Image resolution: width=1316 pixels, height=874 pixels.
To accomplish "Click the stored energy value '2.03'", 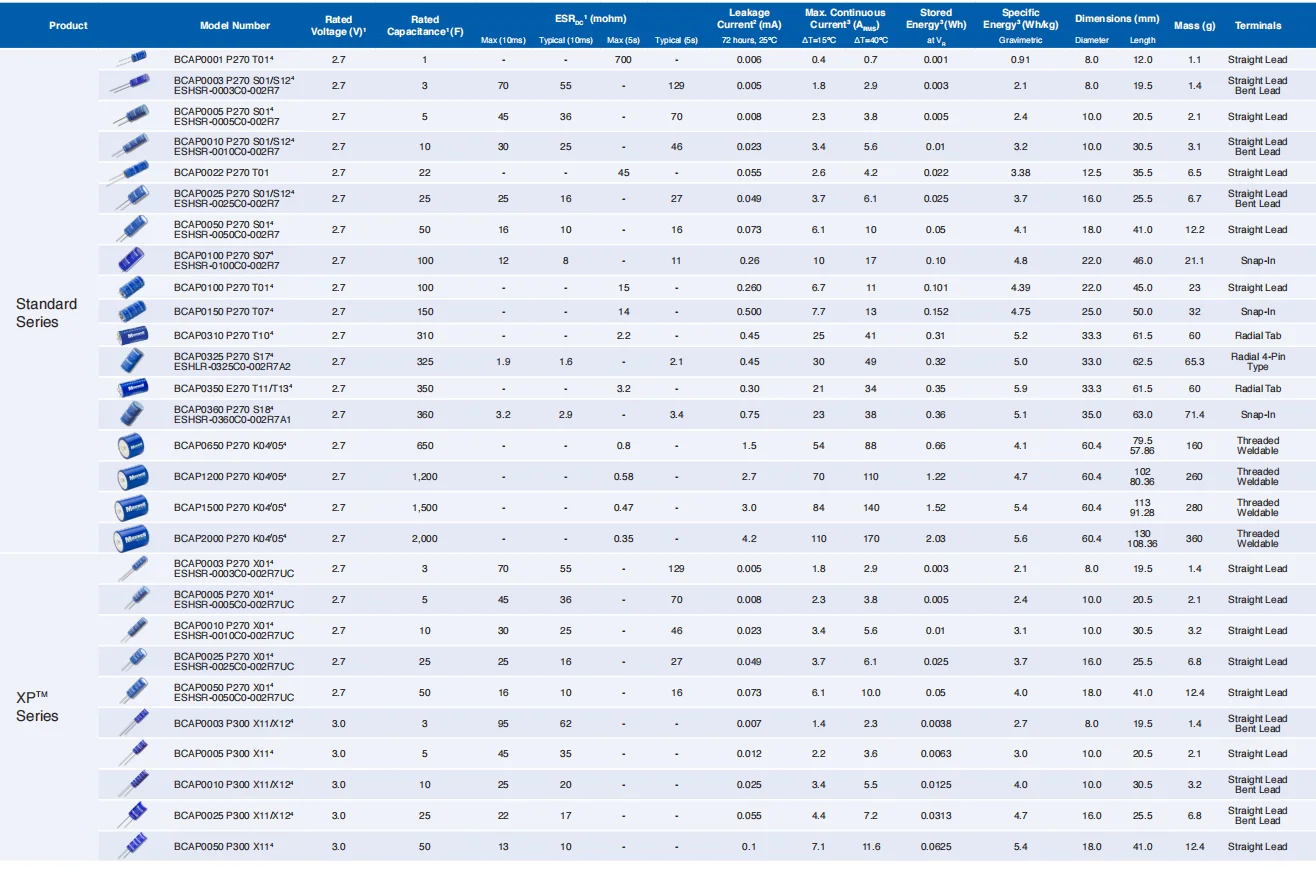I will point(936,539).
